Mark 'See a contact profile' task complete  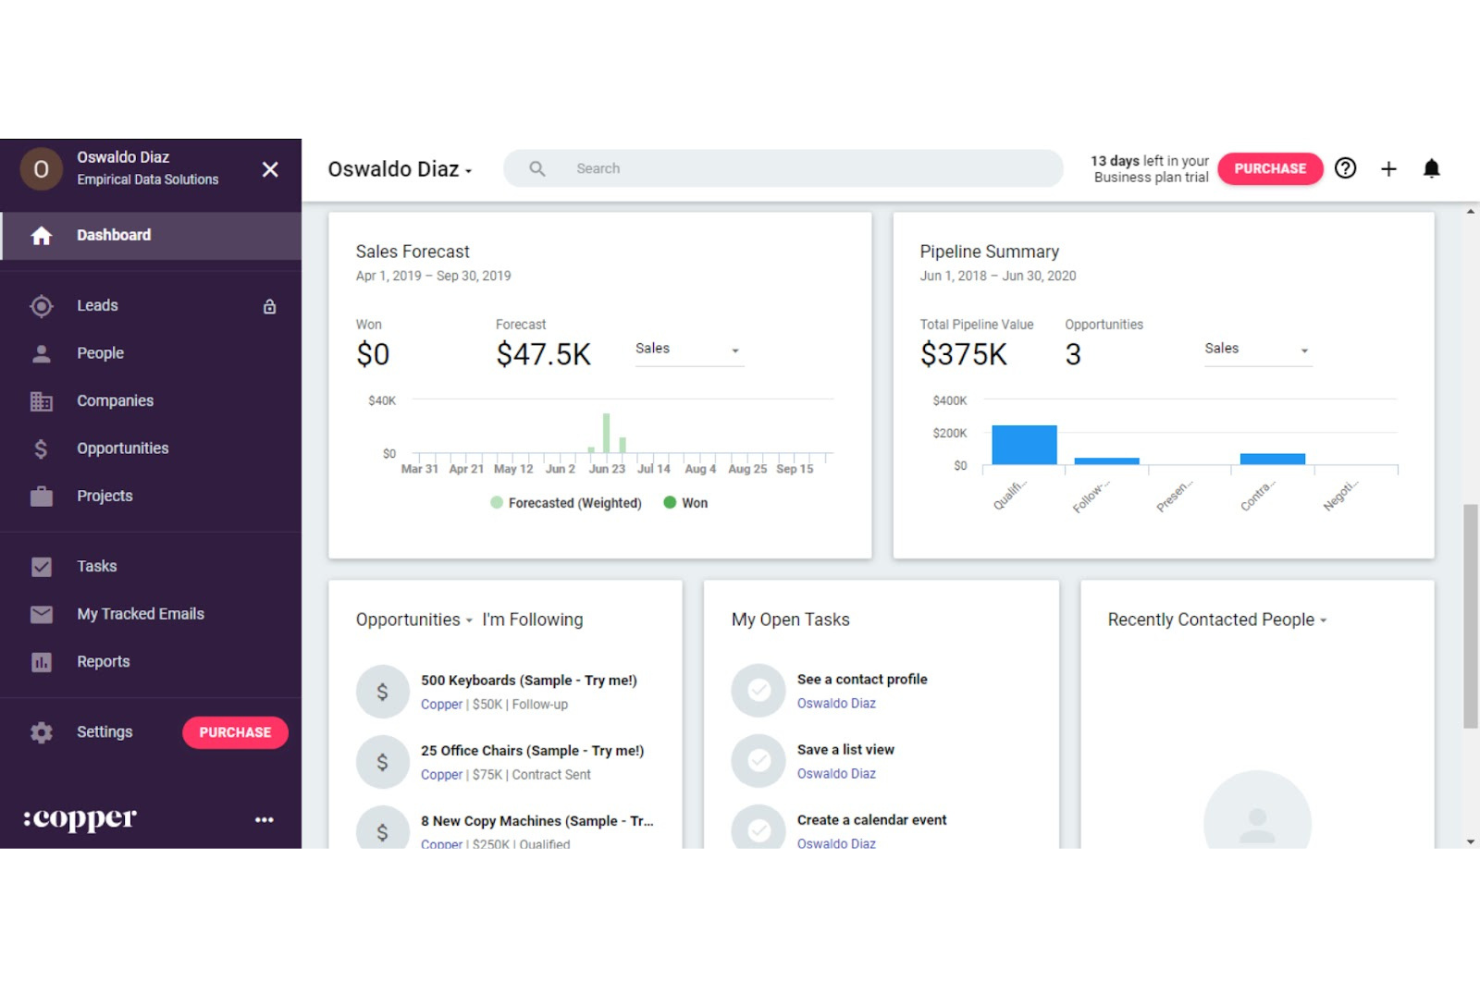click(x=758, y=690)
